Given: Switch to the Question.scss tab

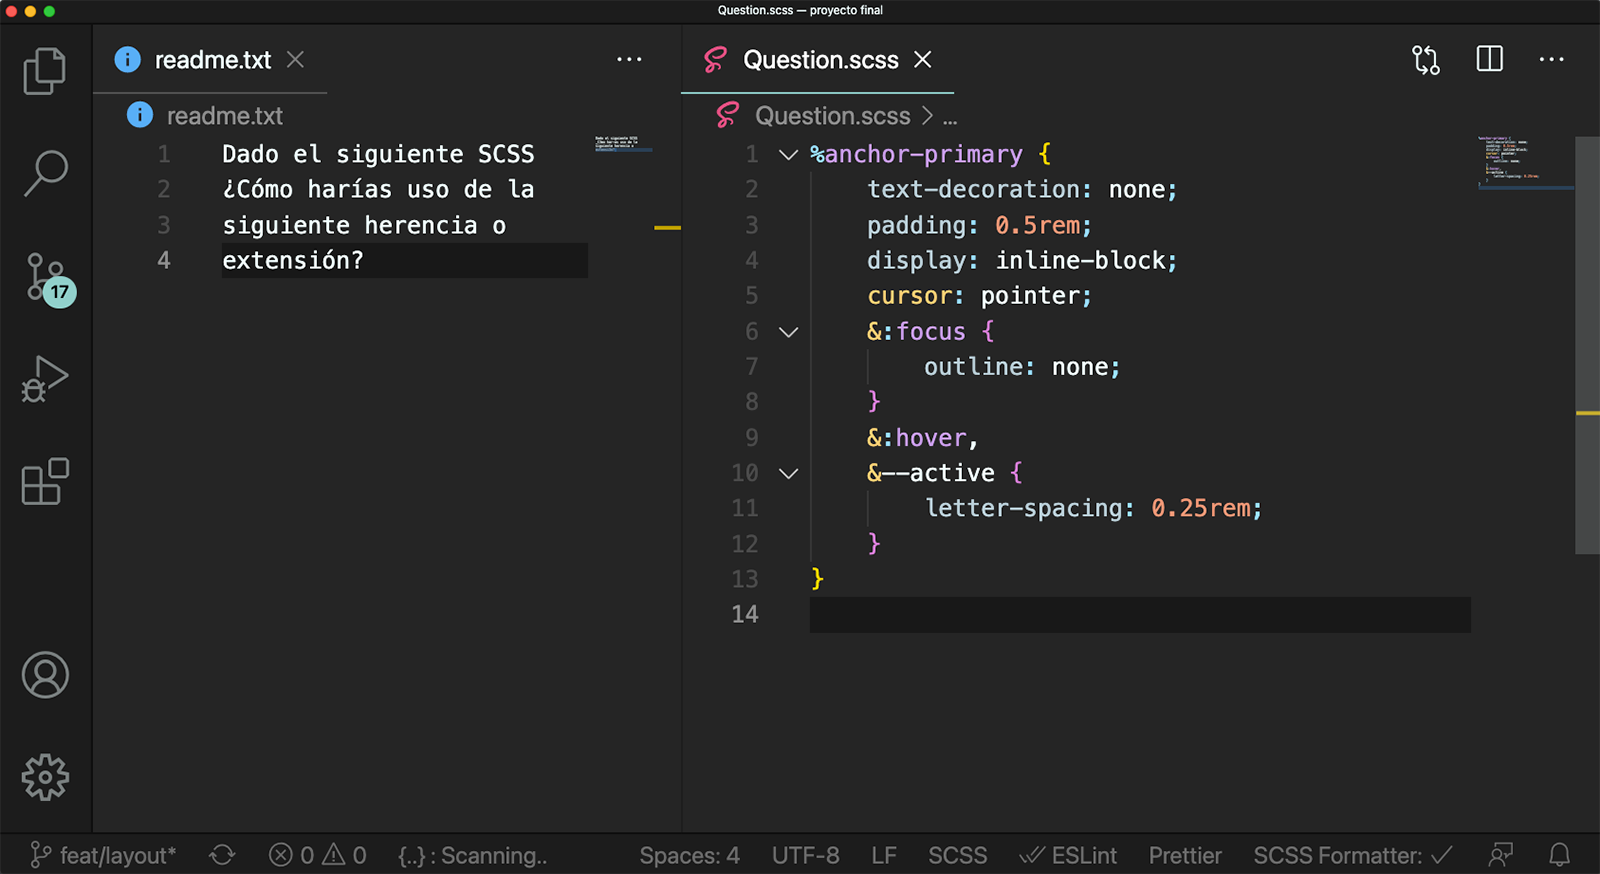Looking at the screenshot, I should click(x=820, y=60).
